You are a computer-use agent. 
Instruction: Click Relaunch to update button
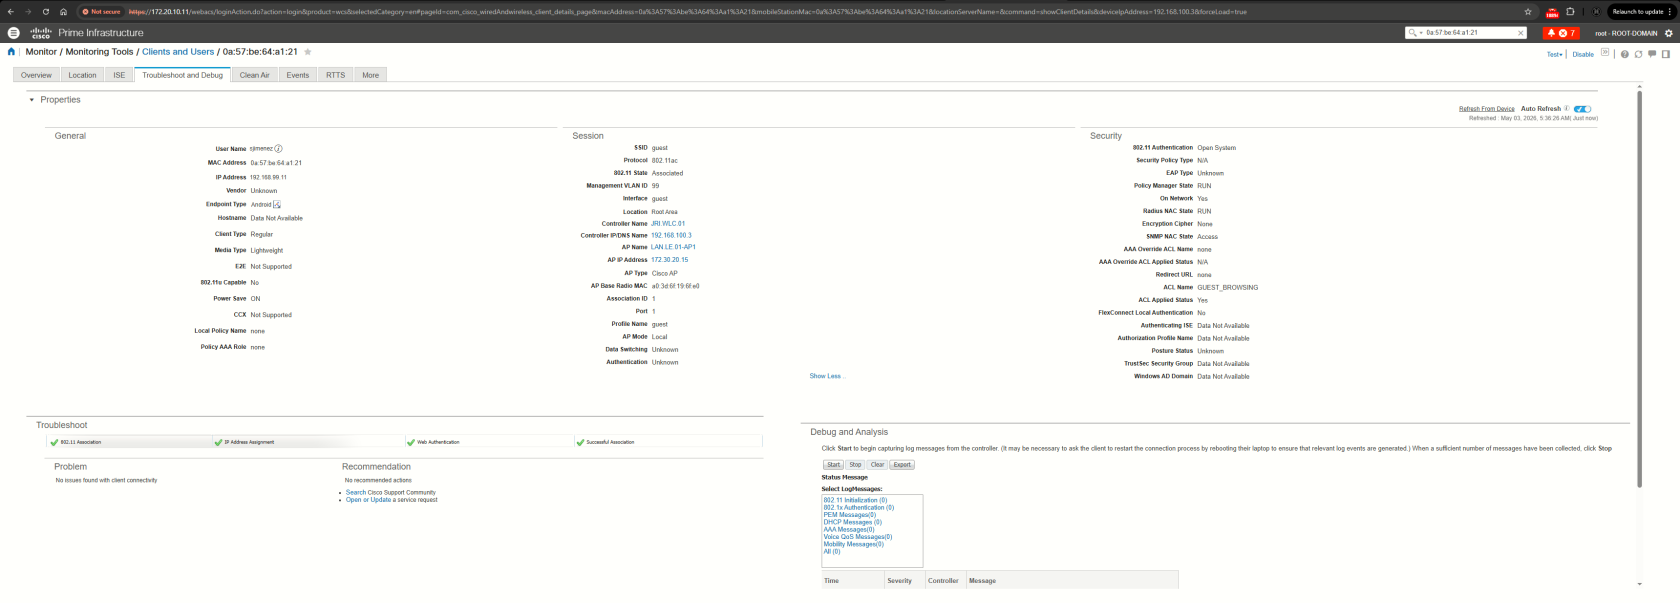pos(1637,12)
